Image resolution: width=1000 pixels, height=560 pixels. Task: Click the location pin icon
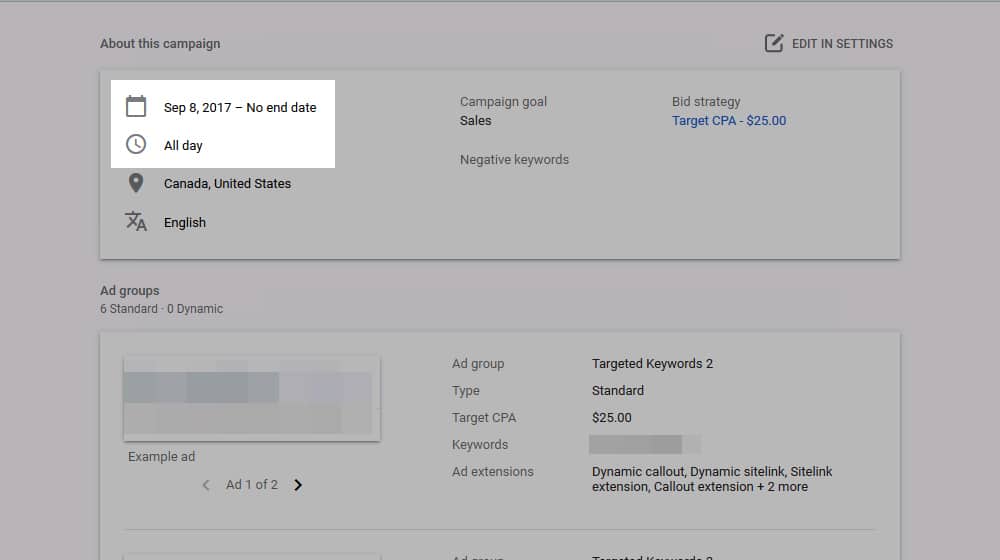coord(136,183)
